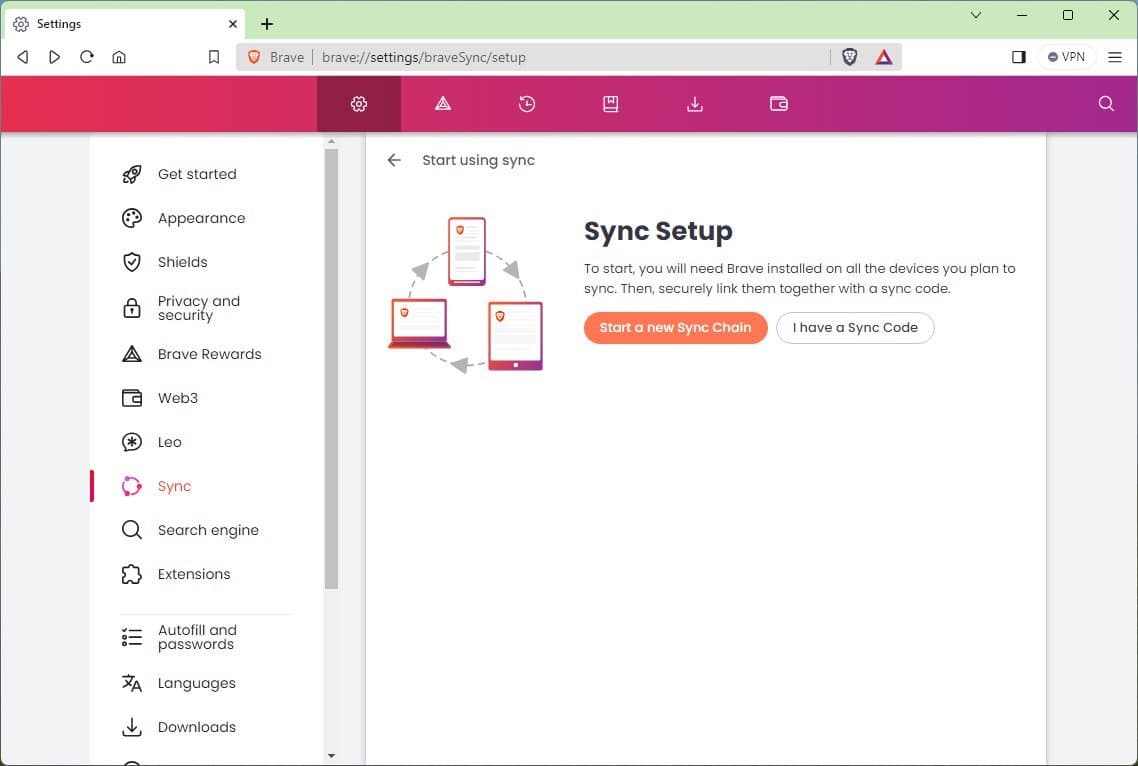1138x766 pixels.
Task: Toggle the sidebar panel icon near VPN
Action: [x=1018, y=57]
